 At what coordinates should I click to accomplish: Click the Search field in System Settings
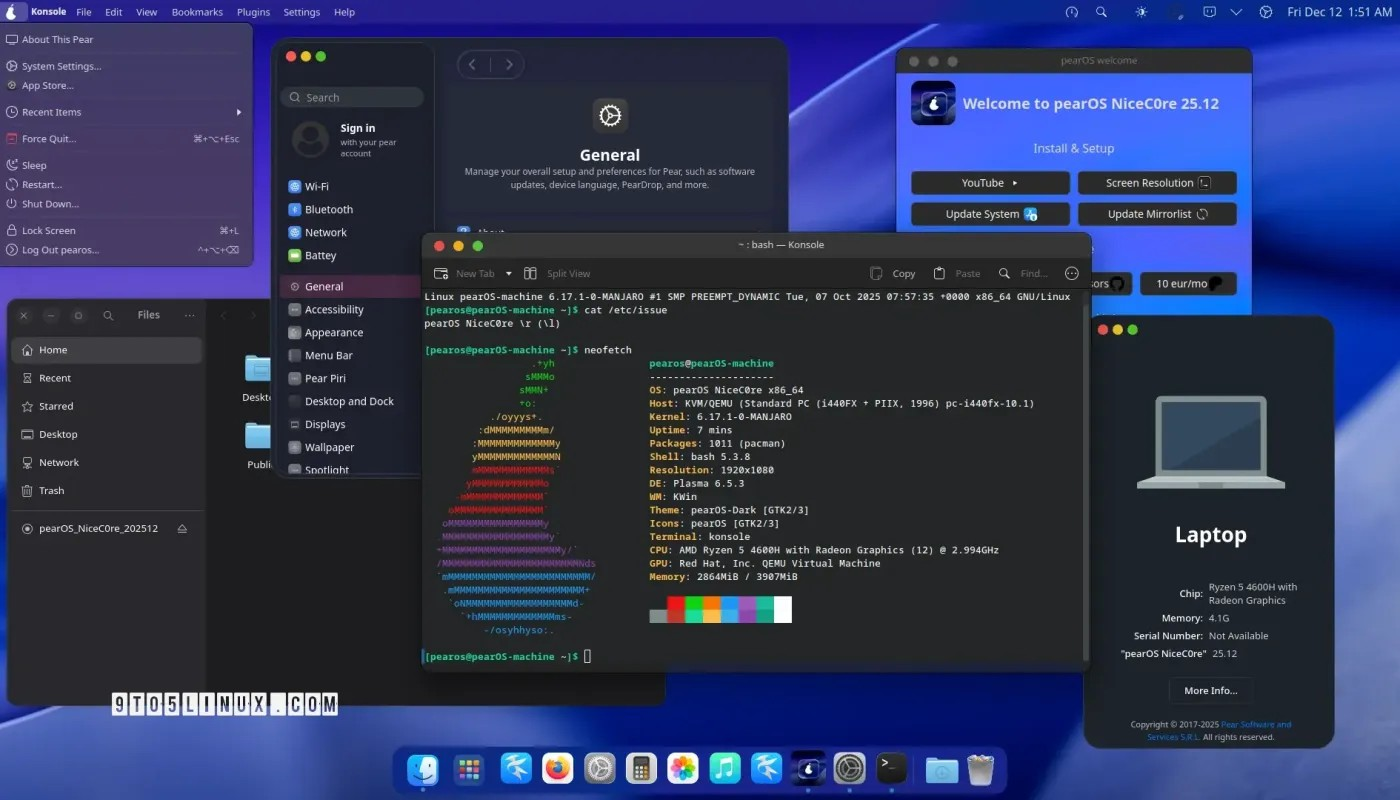352,98
